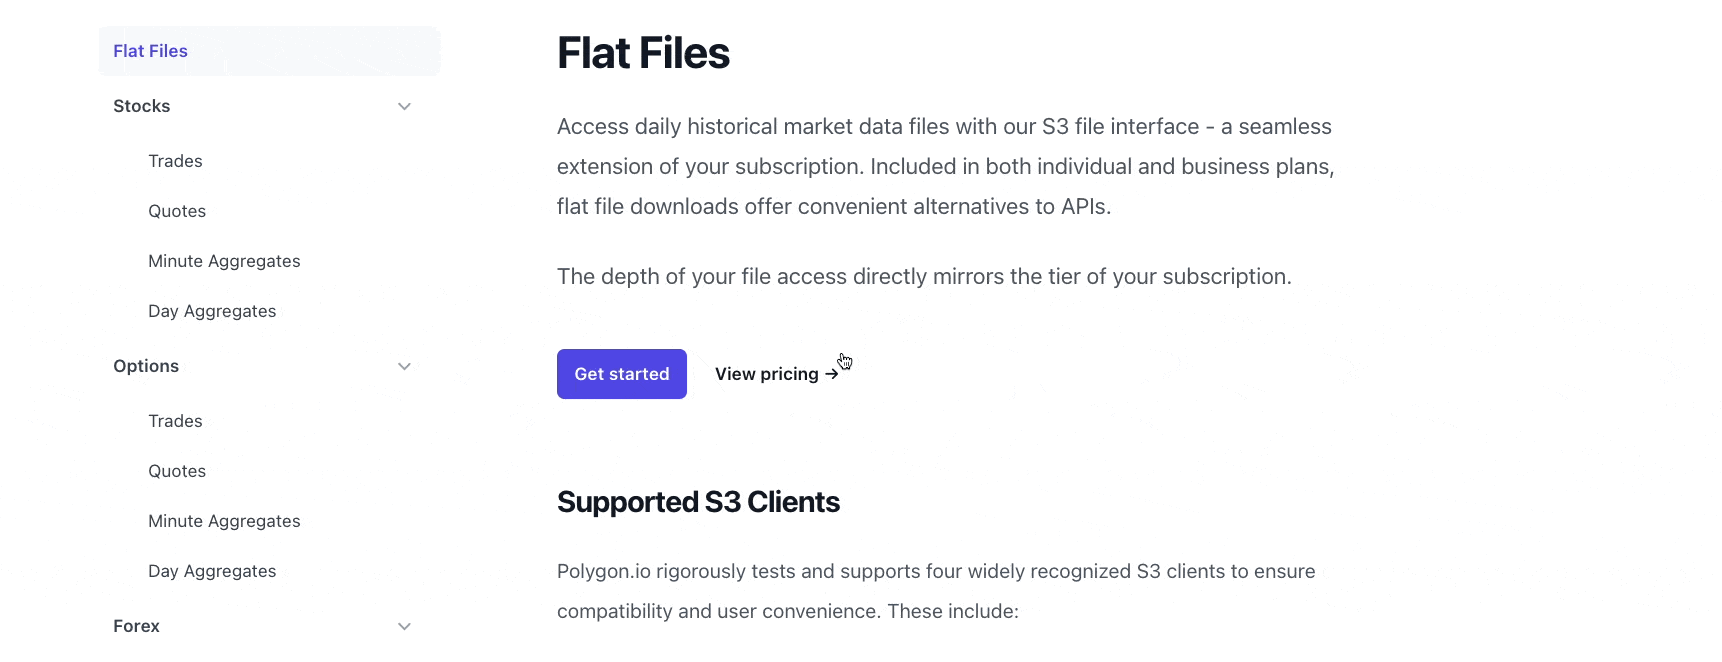The image size is (1722, 662).
Task: Click the Supported S3 Clients heading
Action: pos(698,502)
